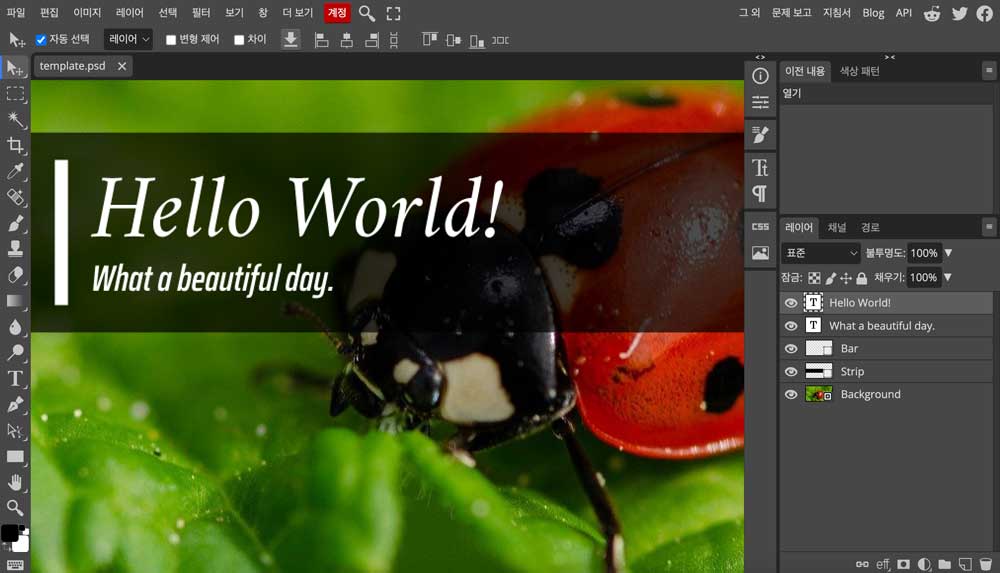Toggle the 자동 선택 checkbox
The width and height of the screenshot is (1000, 573).
41,40
